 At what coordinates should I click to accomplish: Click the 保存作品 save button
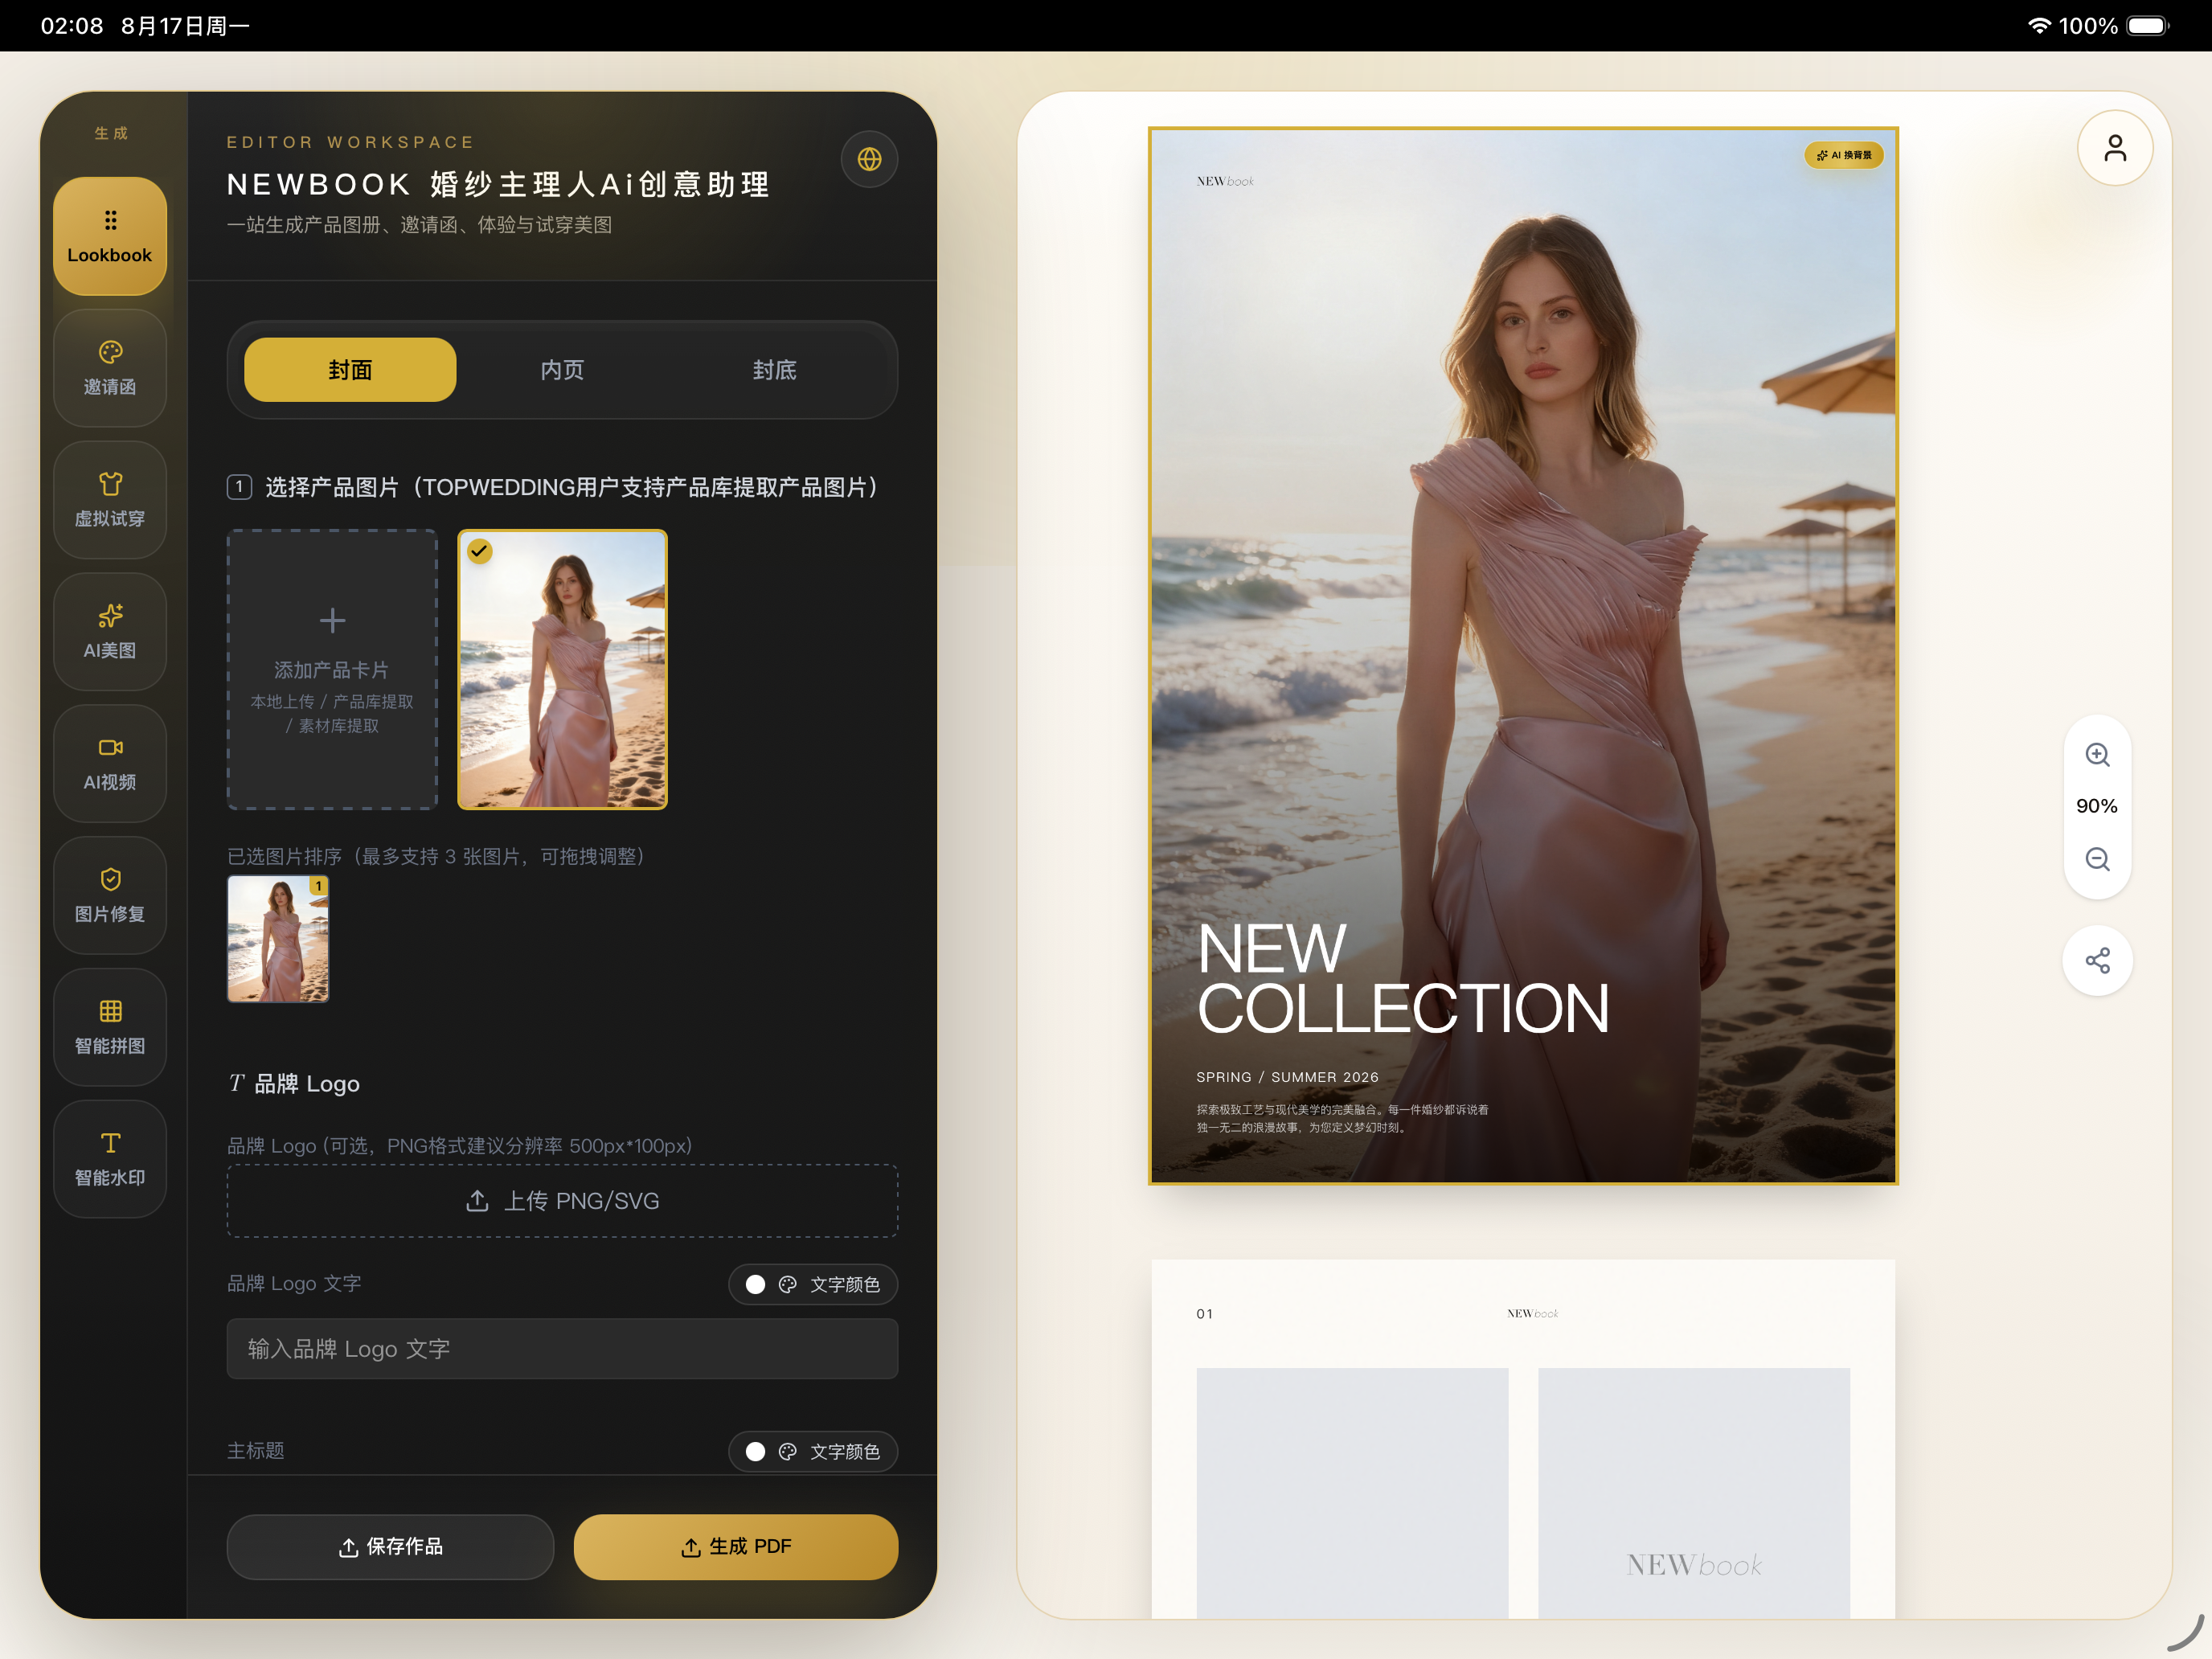click(390, 1547)
